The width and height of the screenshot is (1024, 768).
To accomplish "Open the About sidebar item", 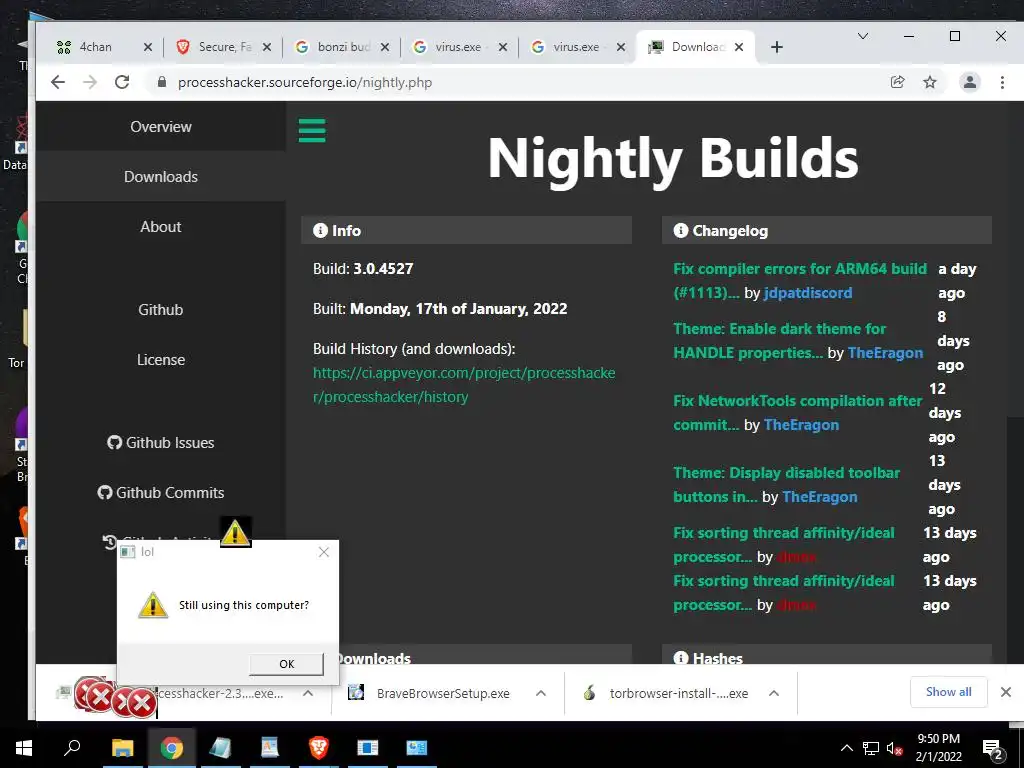I will tap(161, 227).
